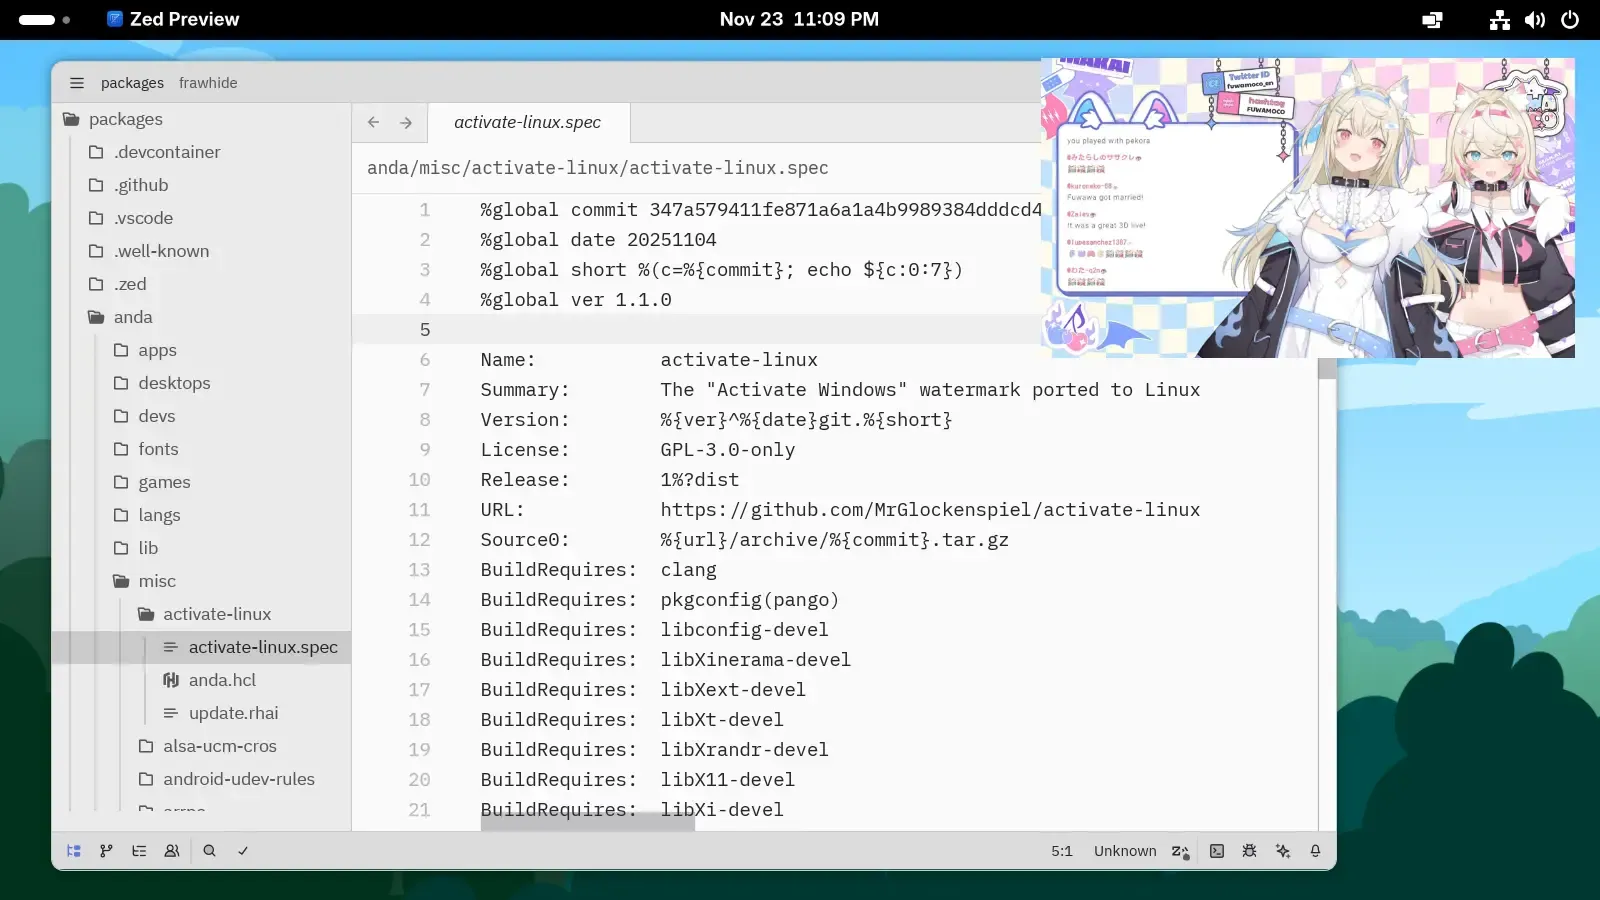Screen dimensions: 1600x900
Task: Collapse the anda folder
Action: click(132, 317)
